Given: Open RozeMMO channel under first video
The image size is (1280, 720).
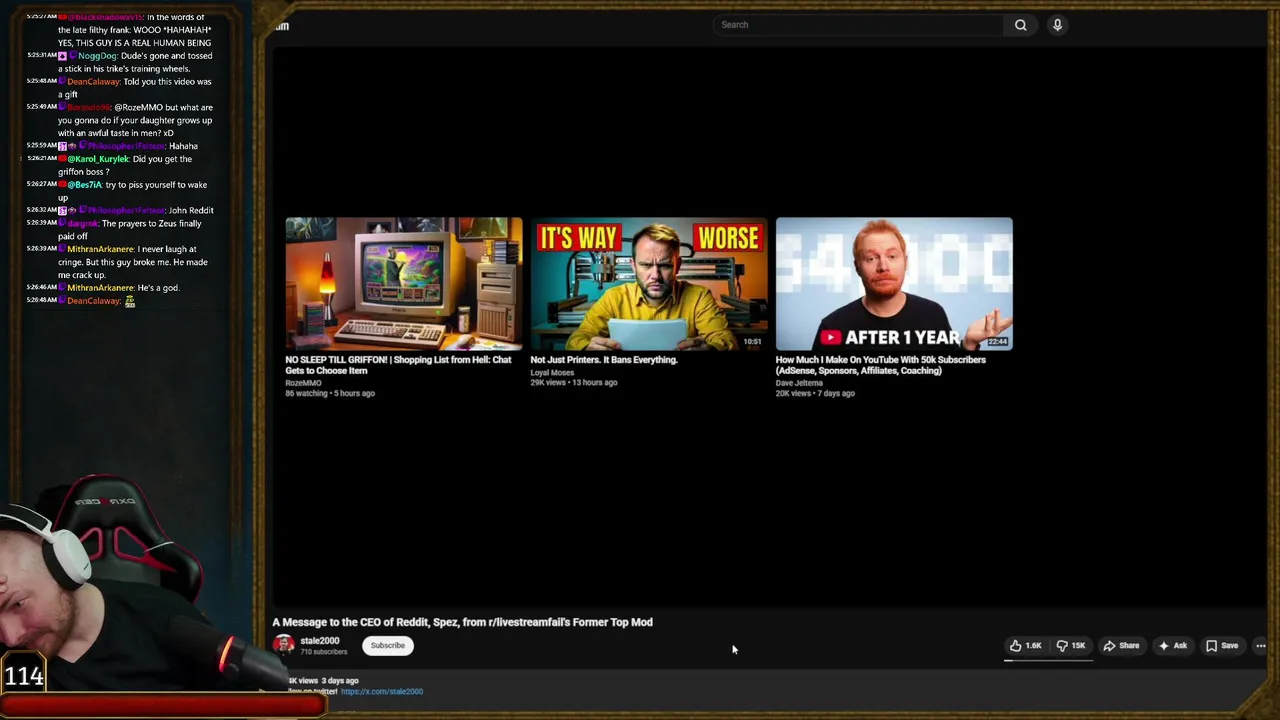Looking at the screenshot, I should [x=303, y=383].
